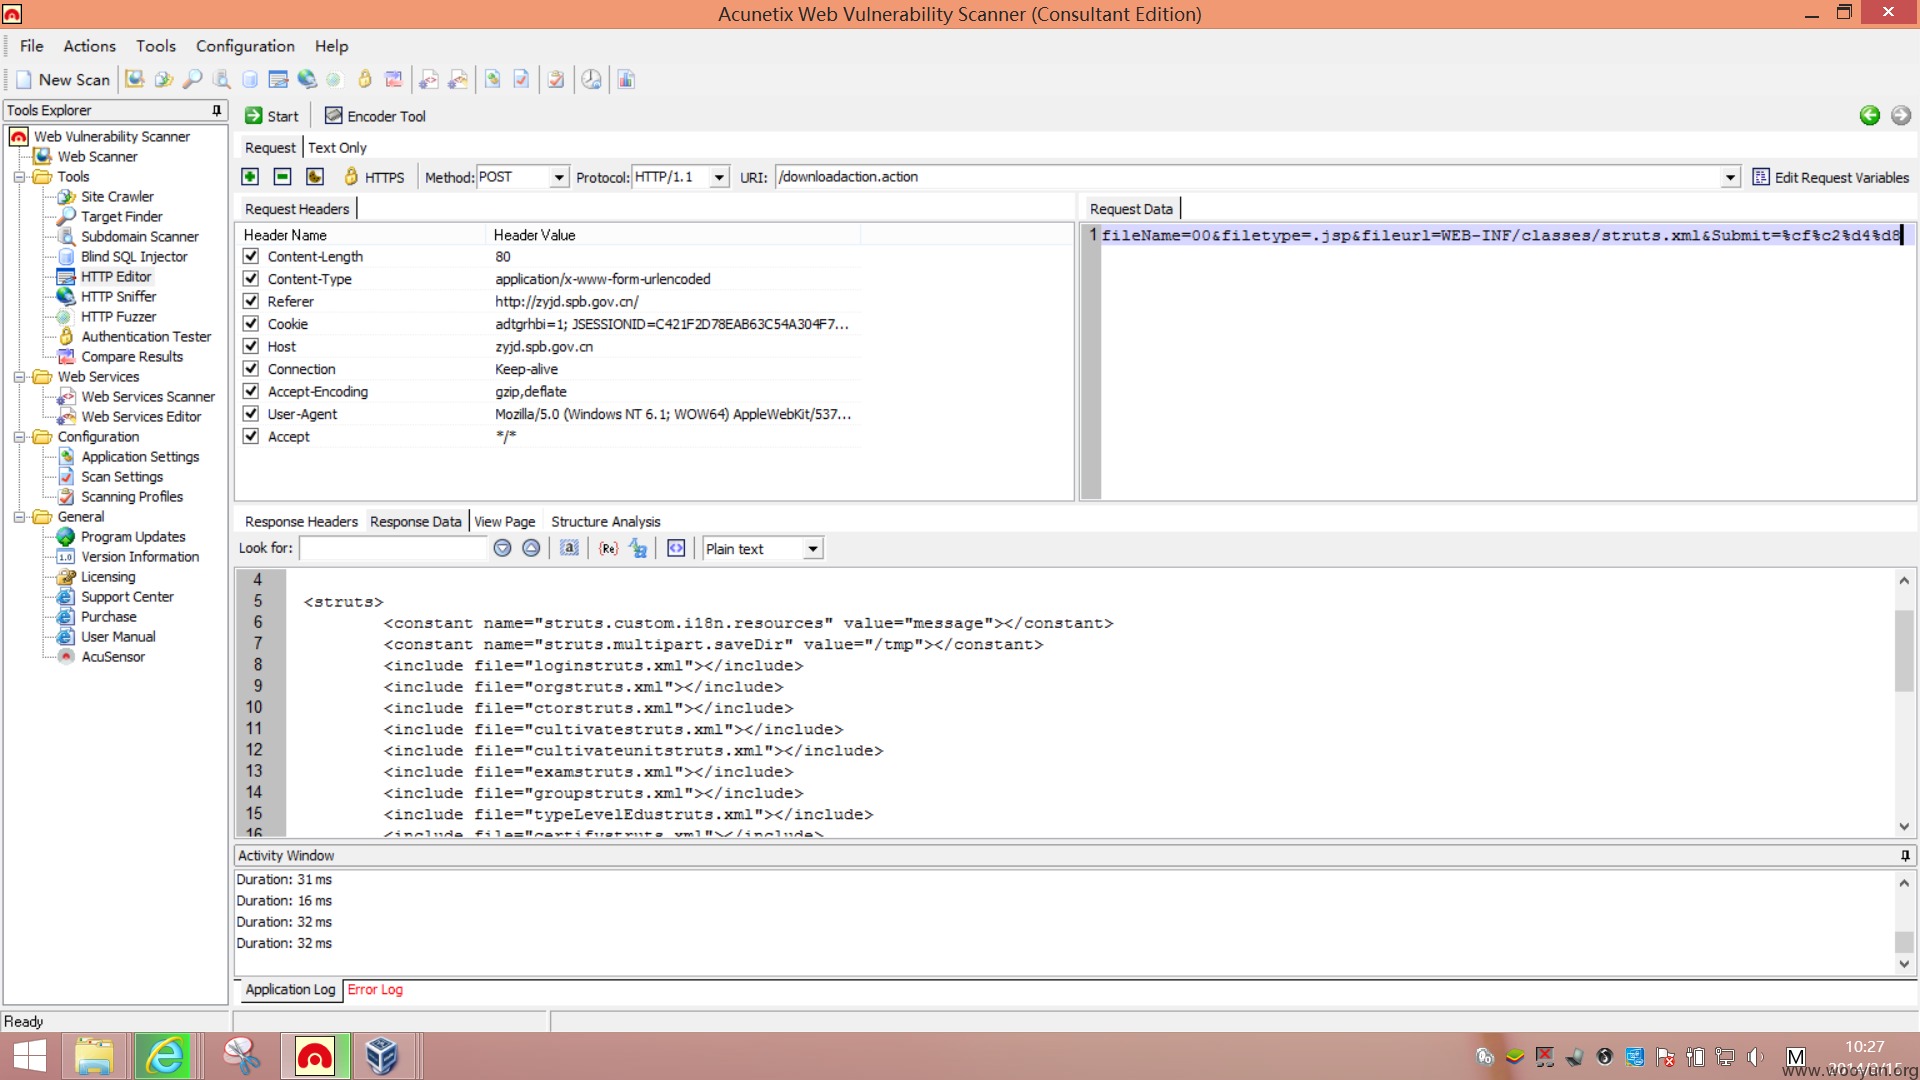Collapse the General tree node
The width and height of the screenshot is (1920, 1080).
[19, 517]
